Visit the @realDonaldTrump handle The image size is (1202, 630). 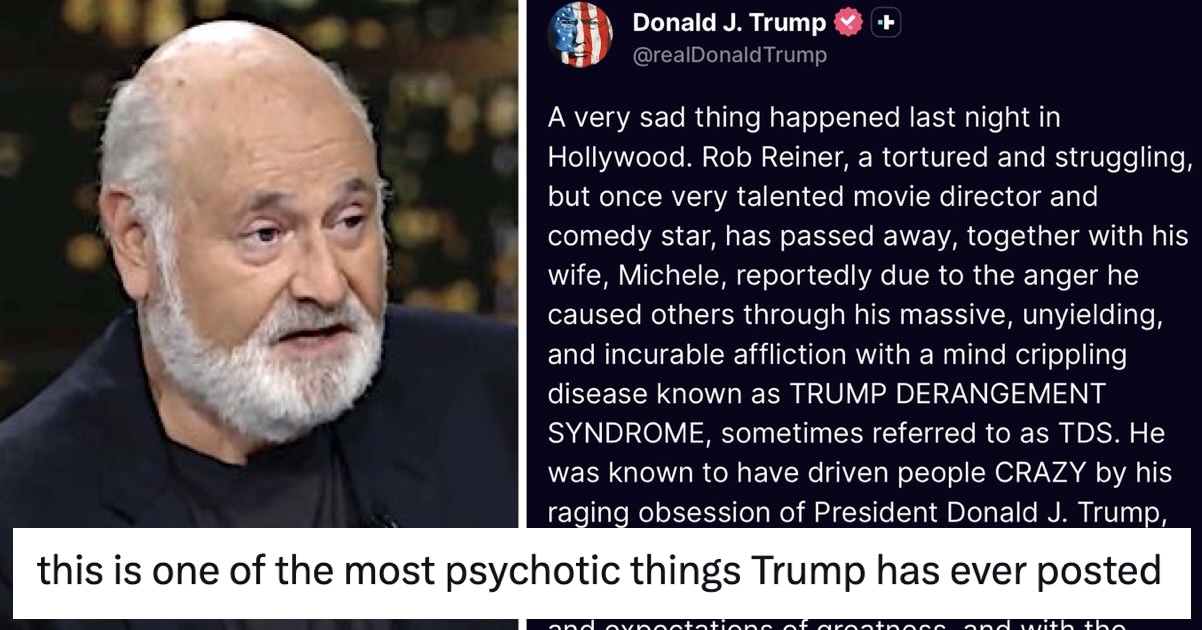pos(730,55)
